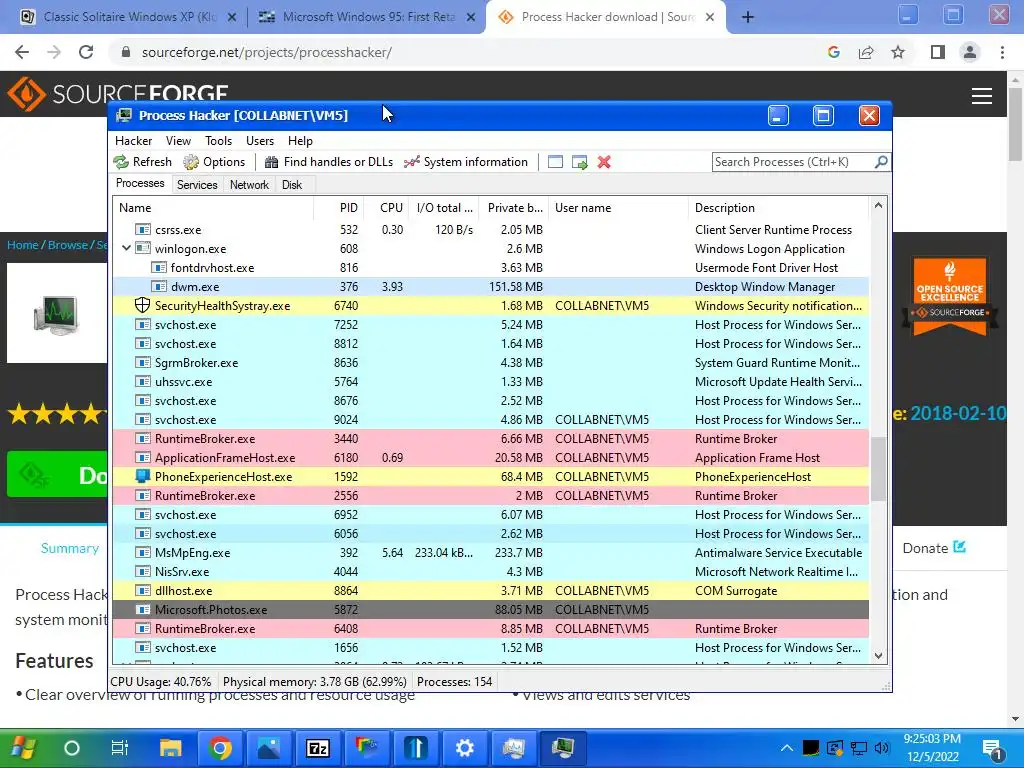Sort by the Private bytes column header
Image resolution: width=1024 pixels, height=768 pixels.
[x=514, y=208]
